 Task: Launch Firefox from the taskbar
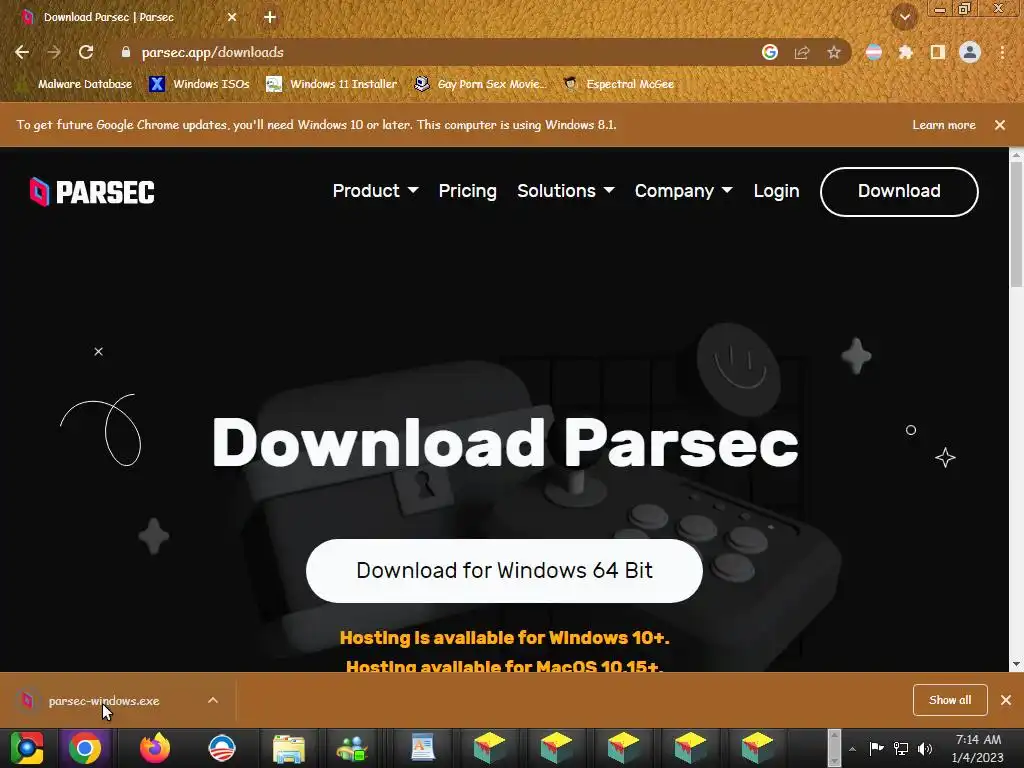point(155,748)
